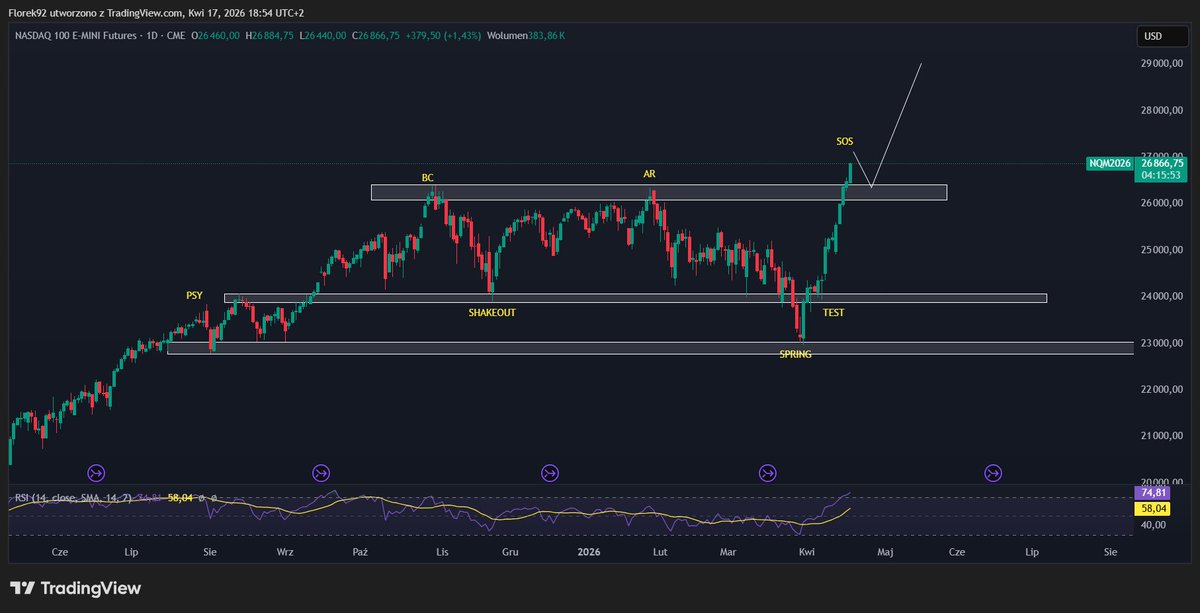Screen dimensions: 1200x613
Task: Click the 28 000,00 price scale label
Action: pos(1161,111)
